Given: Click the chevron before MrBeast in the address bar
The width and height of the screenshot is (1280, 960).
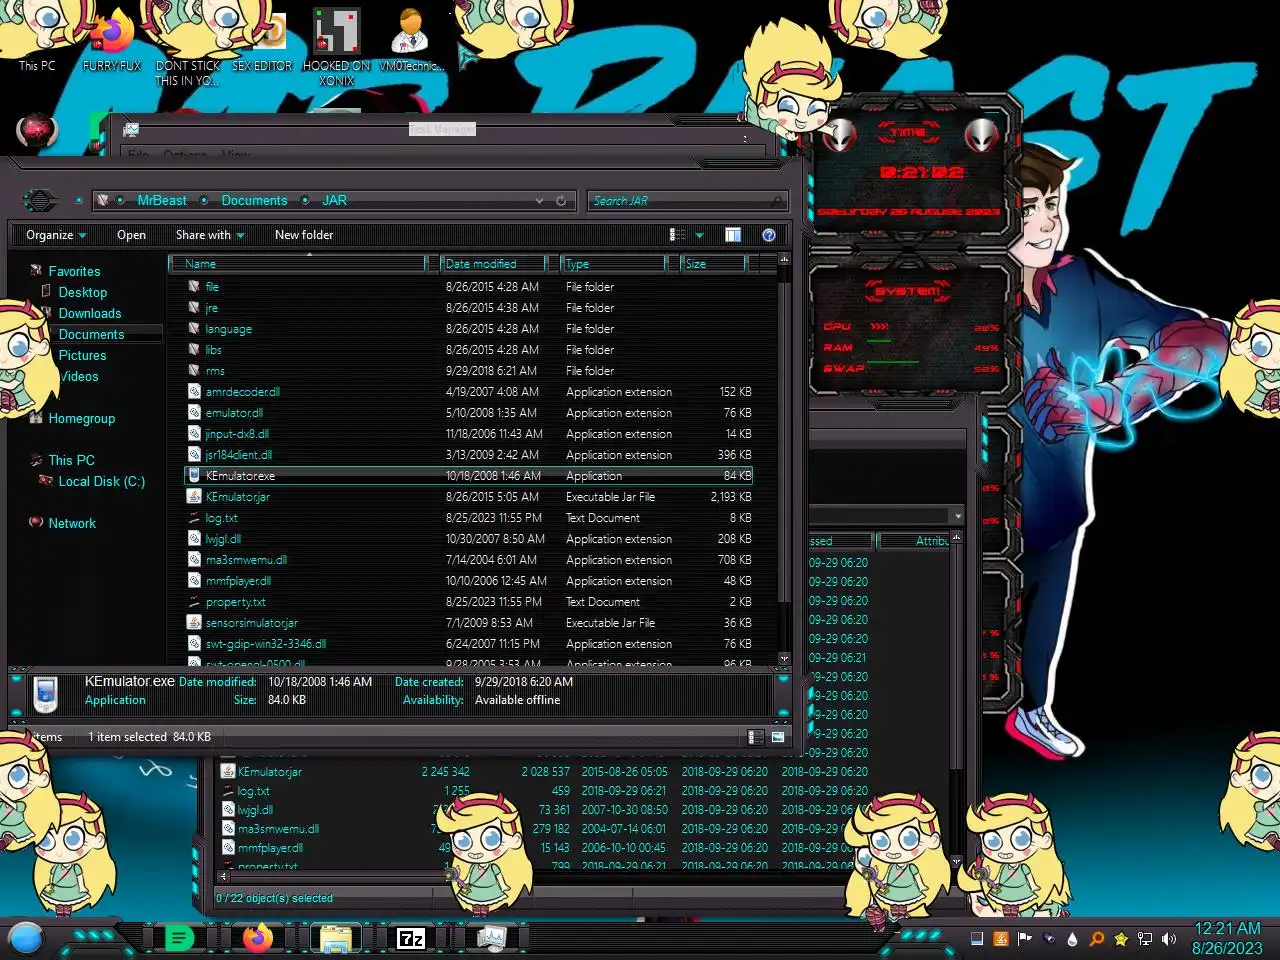Looking at the screenshot, I should 120,201.
